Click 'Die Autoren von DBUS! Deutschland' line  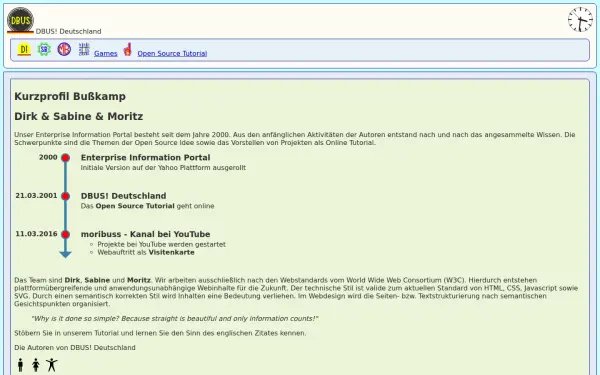point(75,347)
